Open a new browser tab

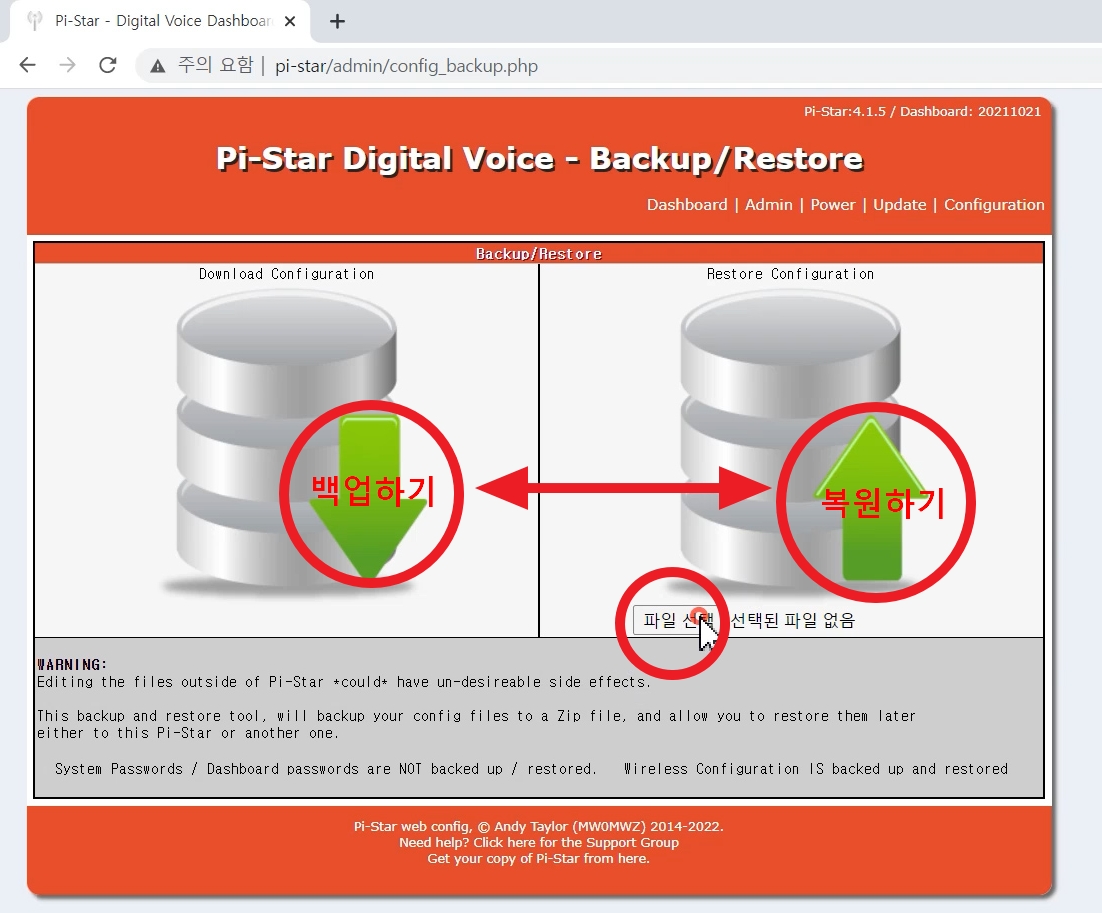tap(337, 21)
